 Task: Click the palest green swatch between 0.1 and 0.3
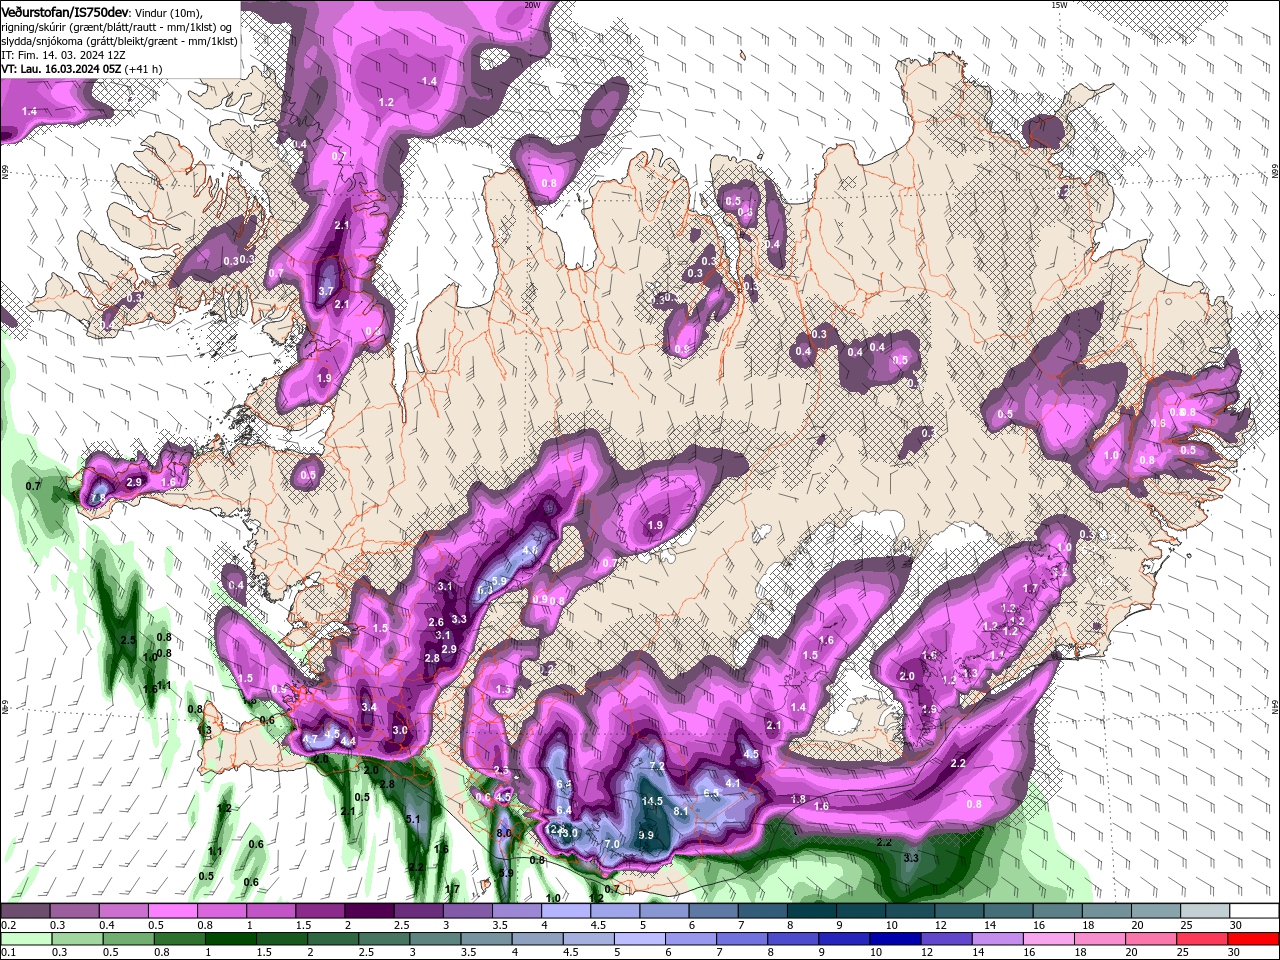(25, 939)
